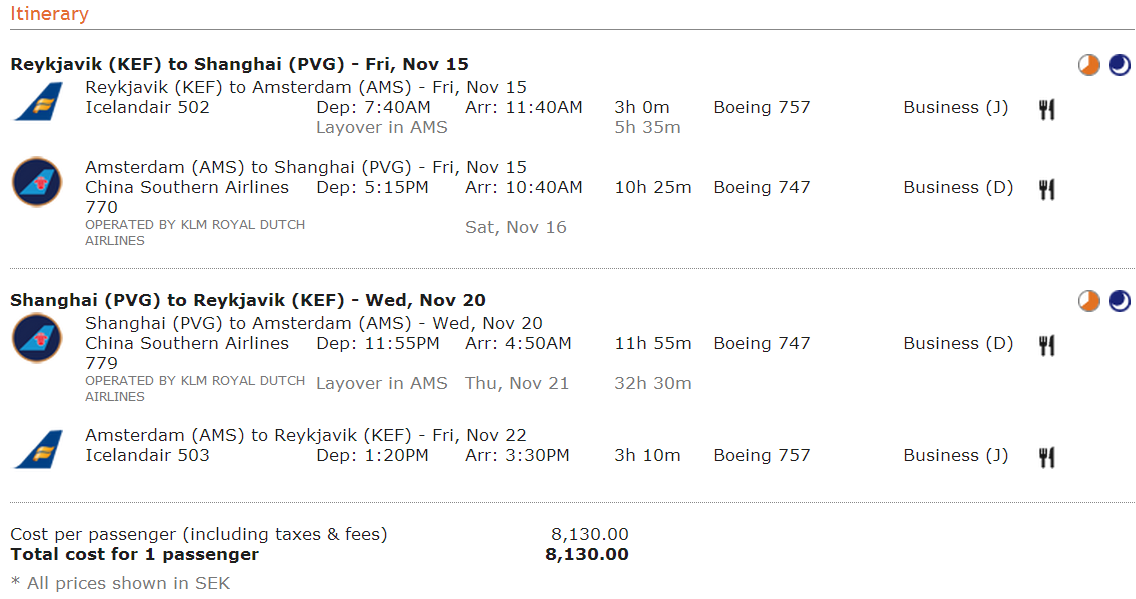Screen dimensions: 1136x599
Task: Click orange daytime icon on outbound trip
Action: 1088,65
